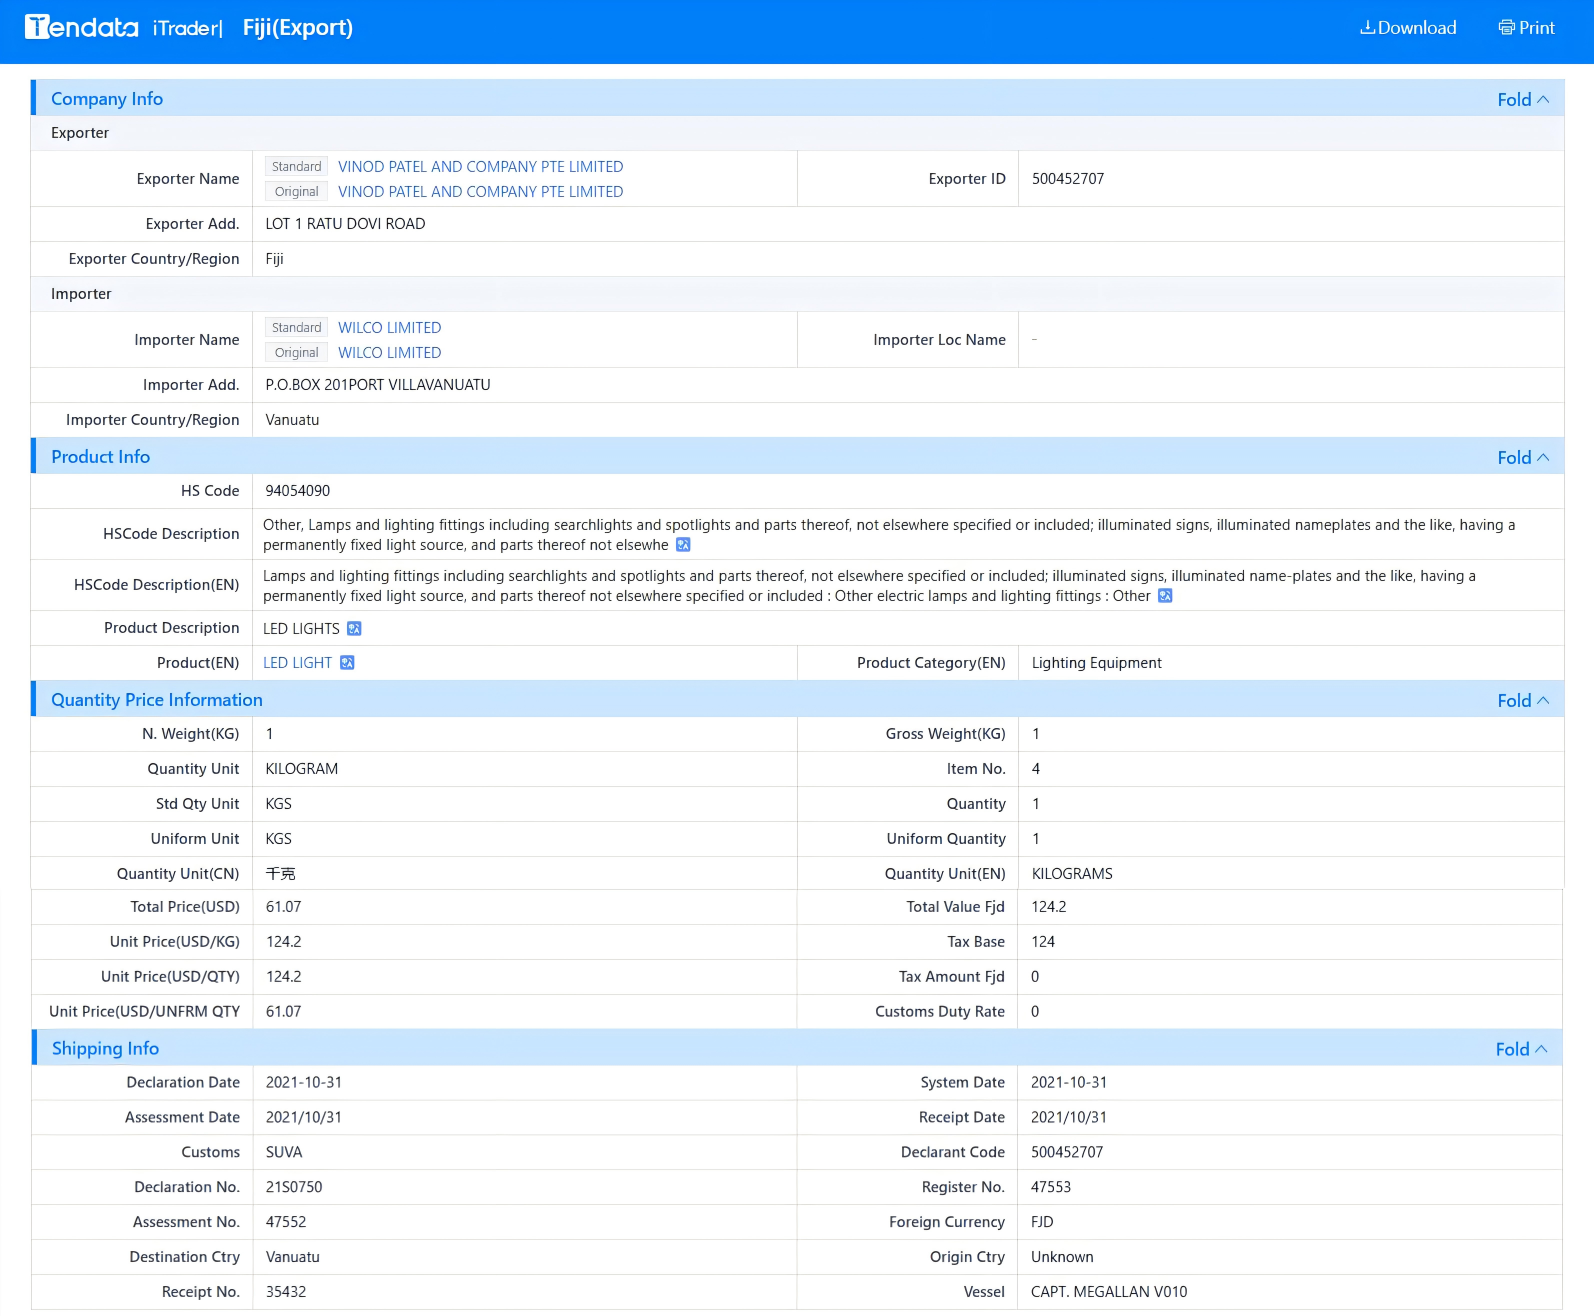Image resolution: width=1594 pixels, height=1316 pixels.
Task: Select Product Category Lighting Equipment value
Action: coord(1096,663)
